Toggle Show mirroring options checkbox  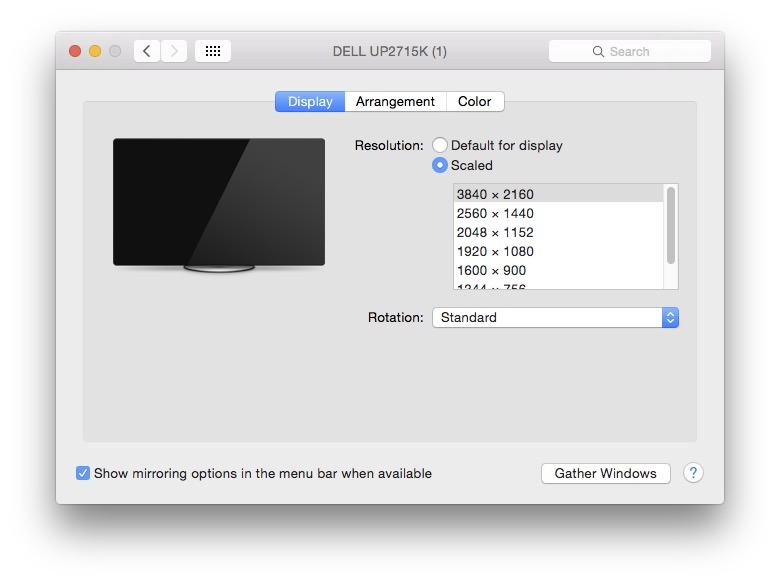point(83,473)
